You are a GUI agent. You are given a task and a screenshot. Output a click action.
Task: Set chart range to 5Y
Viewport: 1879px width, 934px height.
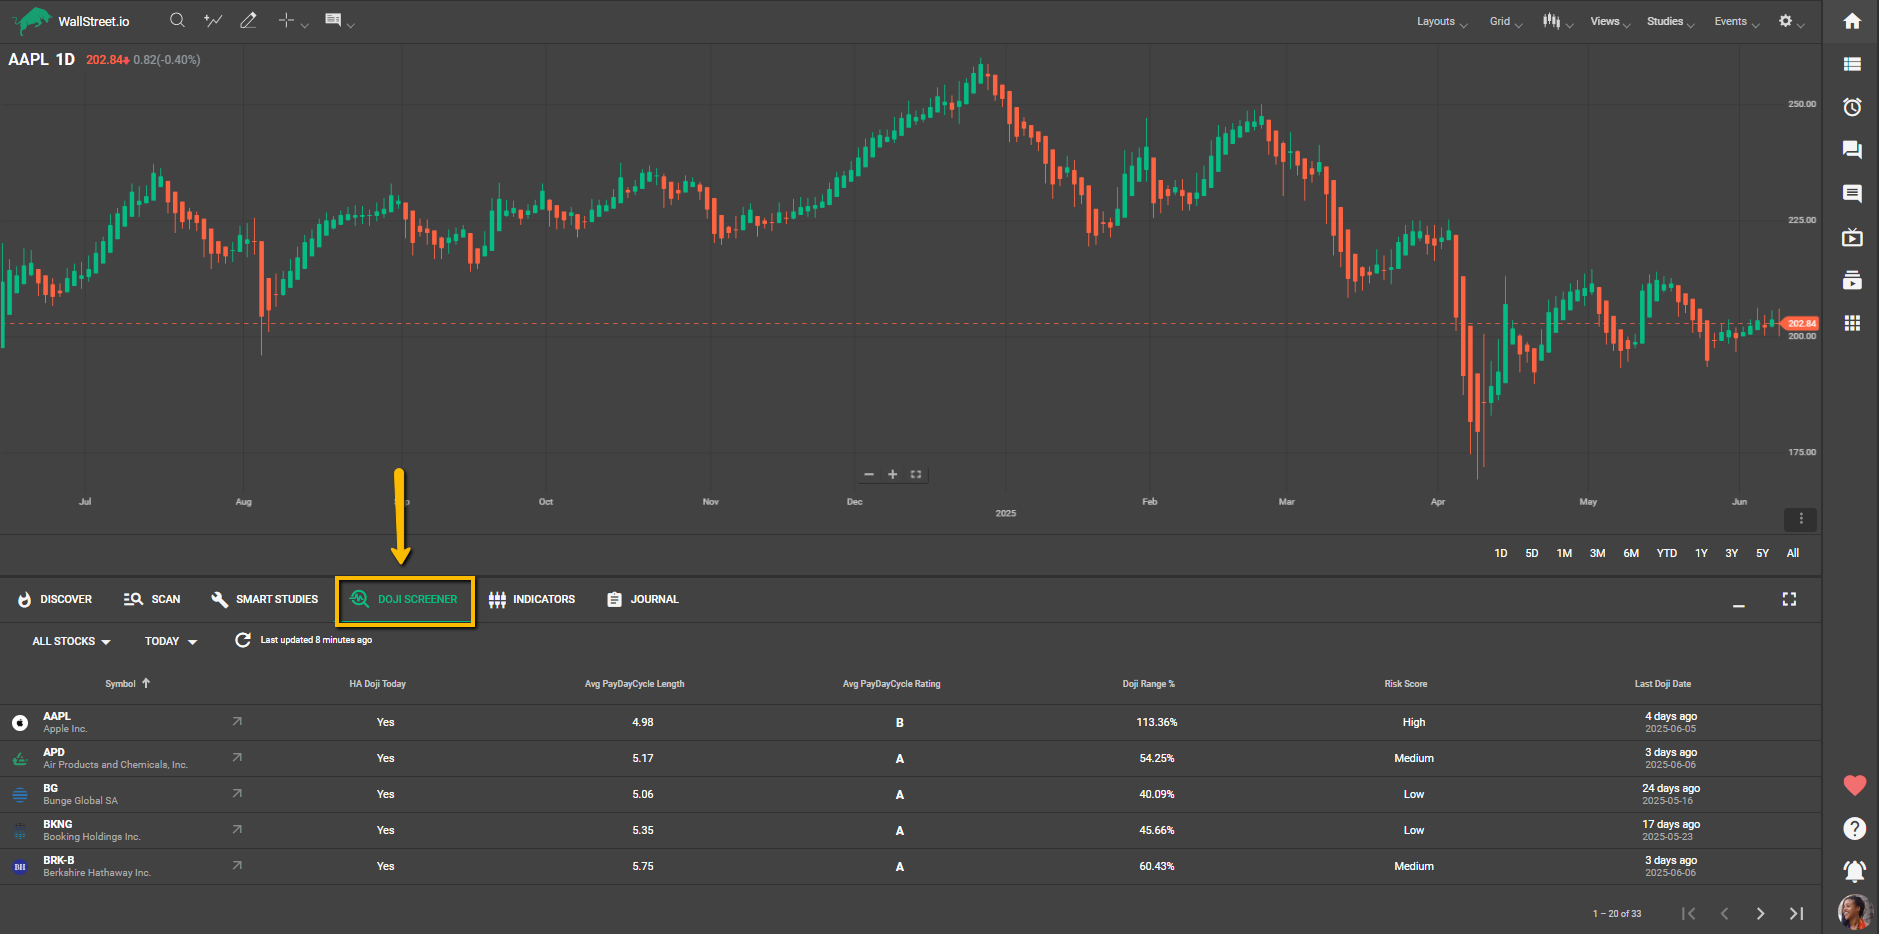point(1762,553)
